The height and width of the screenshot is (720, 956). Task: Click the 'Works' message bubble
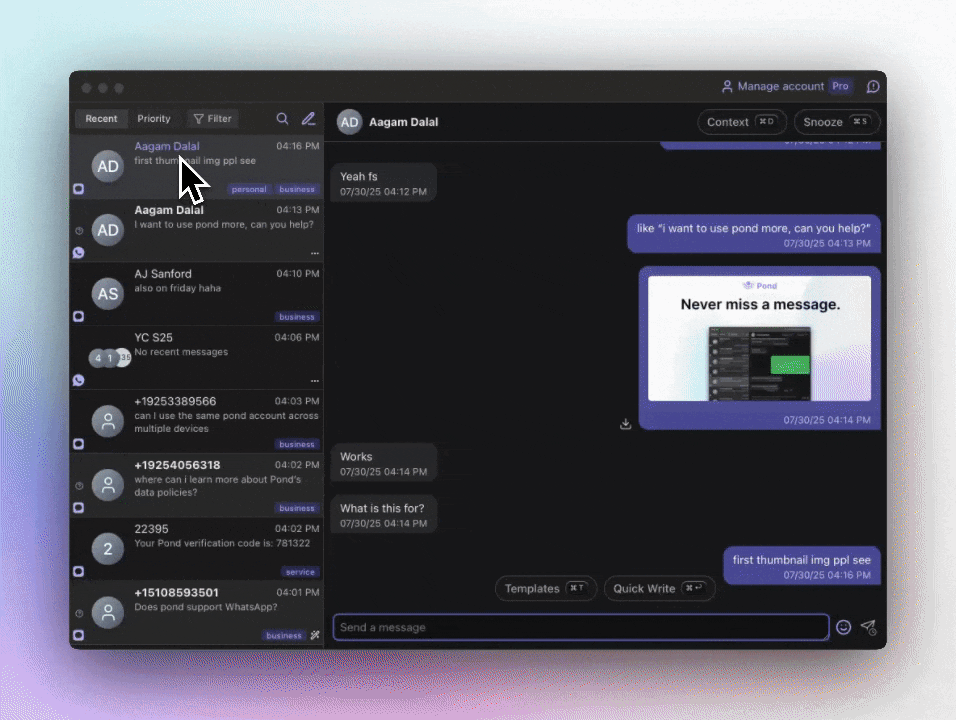coord(383,463)
